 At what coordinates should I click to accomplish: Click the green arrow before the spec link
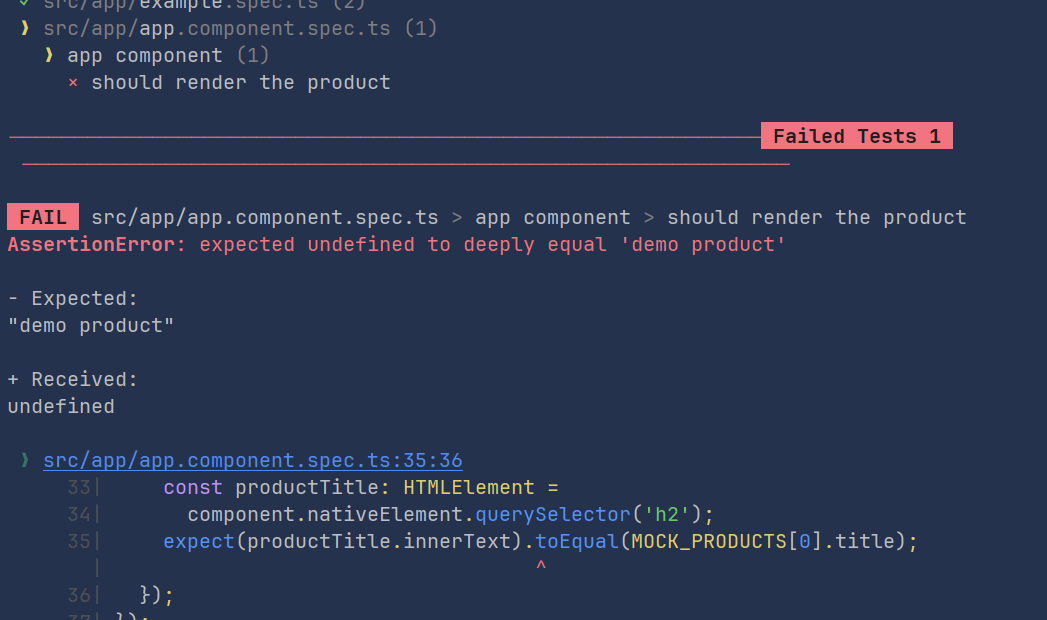point(25,460)
